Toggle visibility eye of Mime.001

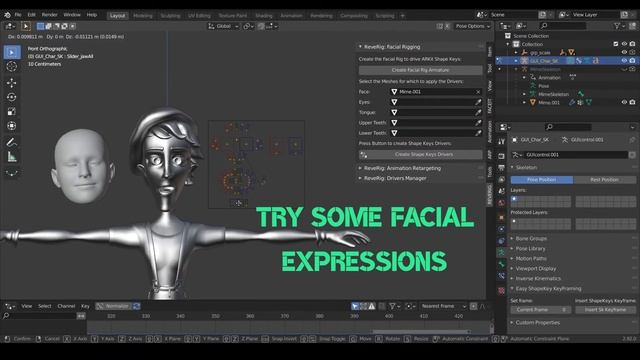click(624, 102)
